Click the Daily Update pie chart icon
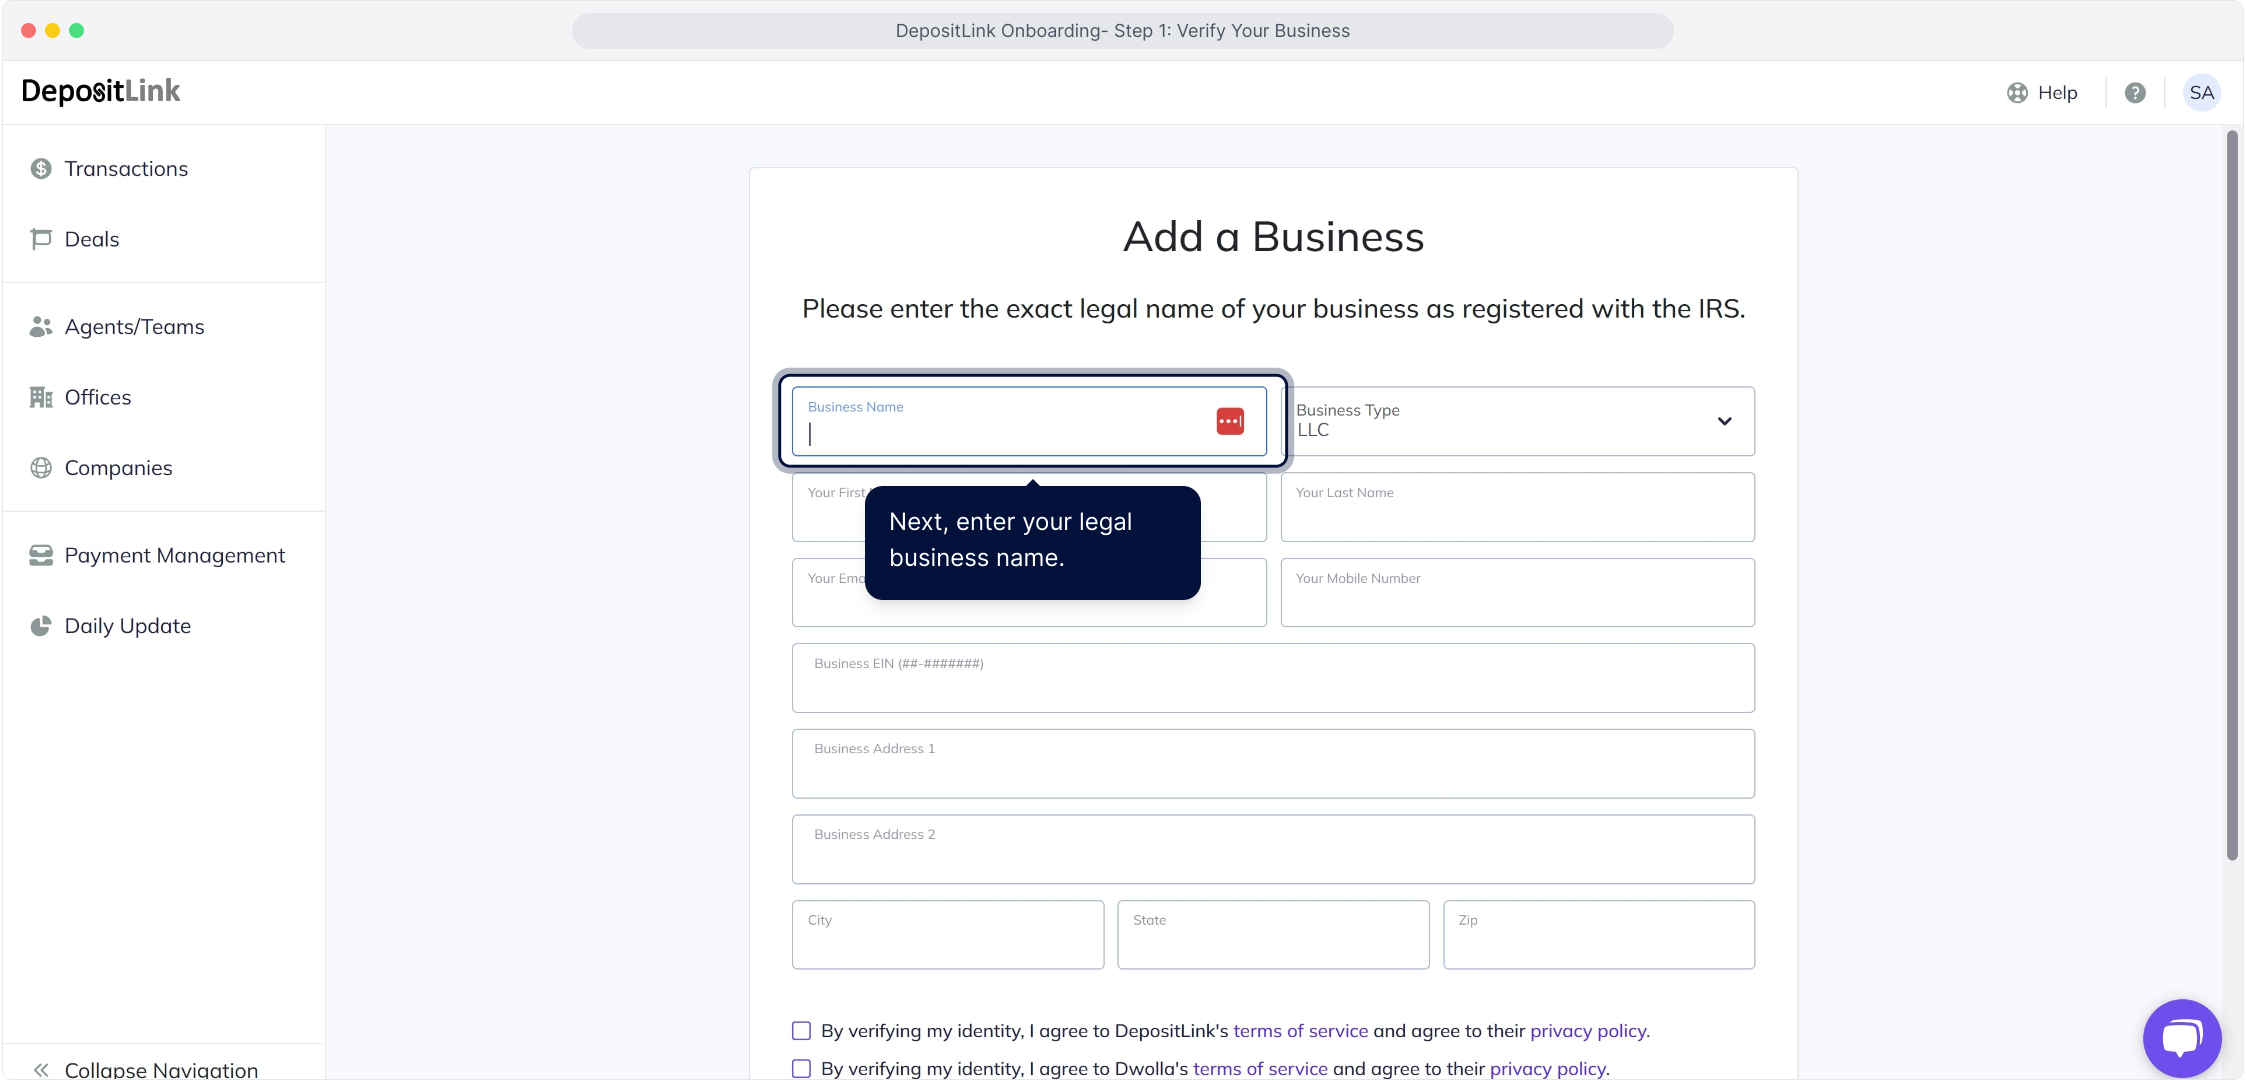2246x1080 pixels. coord(41,626)
